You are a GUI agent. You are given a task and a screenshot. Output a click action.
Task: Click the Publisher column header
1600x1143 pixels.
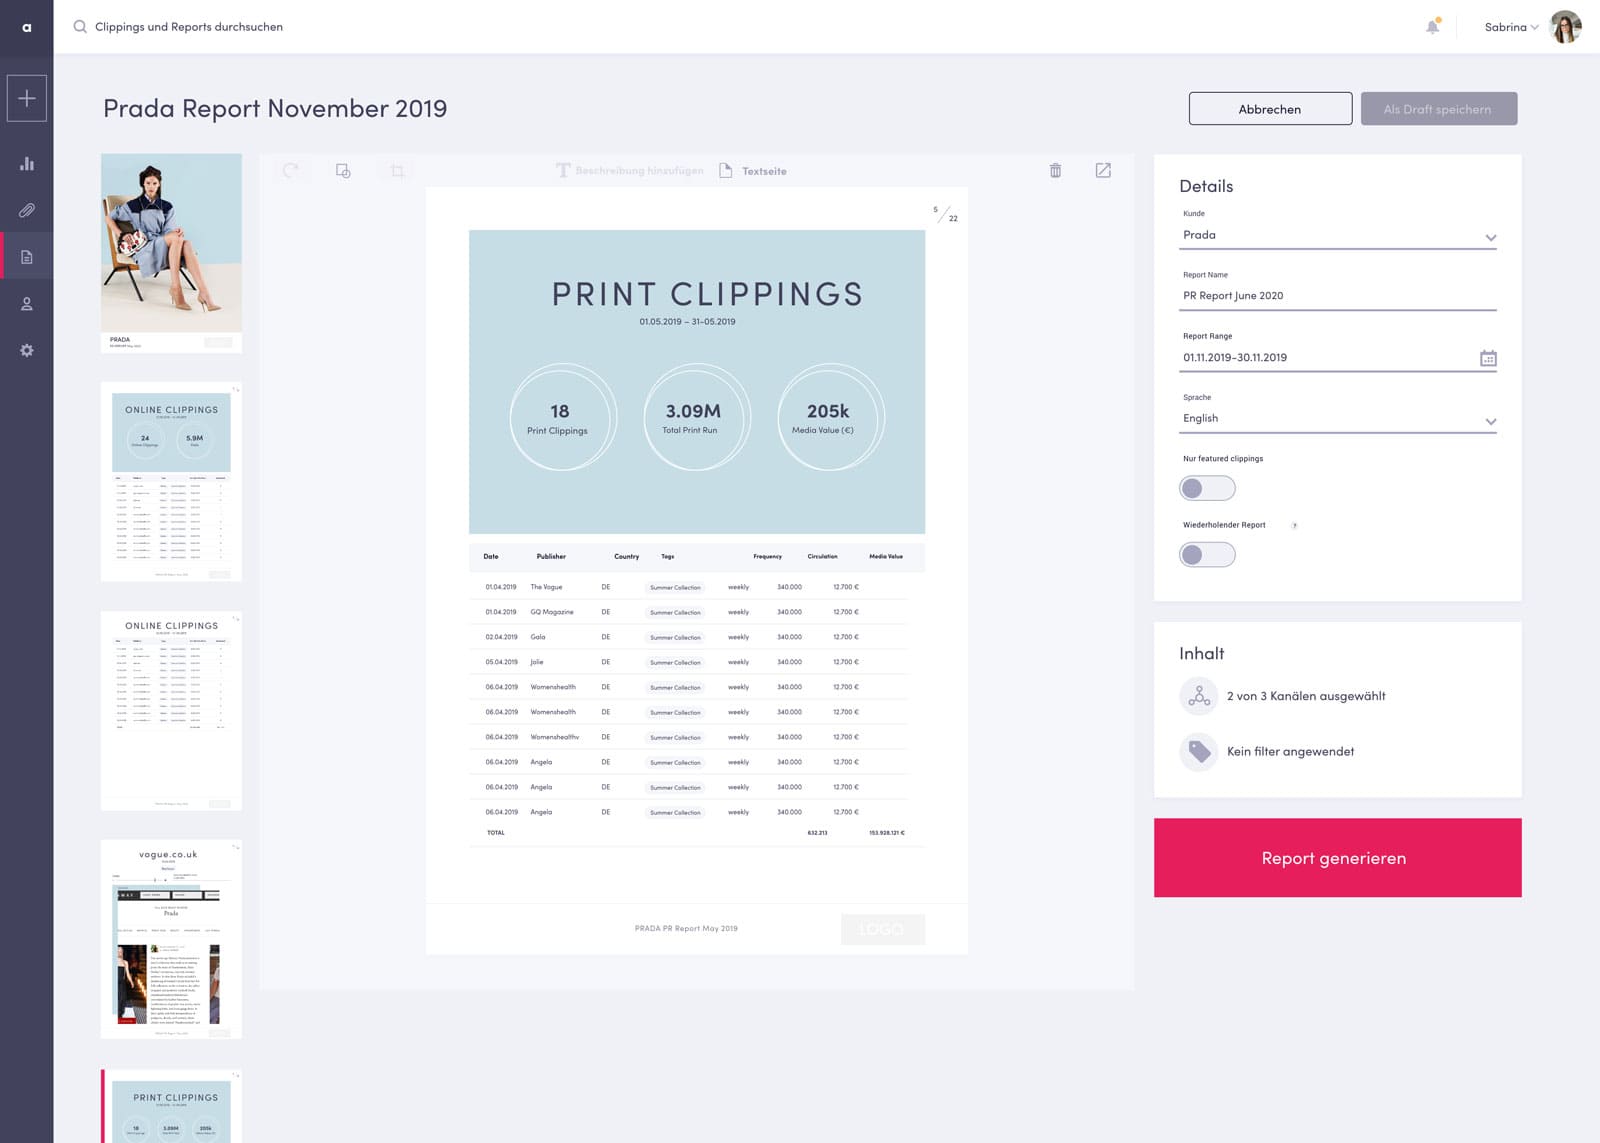pyautogui.click(x=551, y=556)
